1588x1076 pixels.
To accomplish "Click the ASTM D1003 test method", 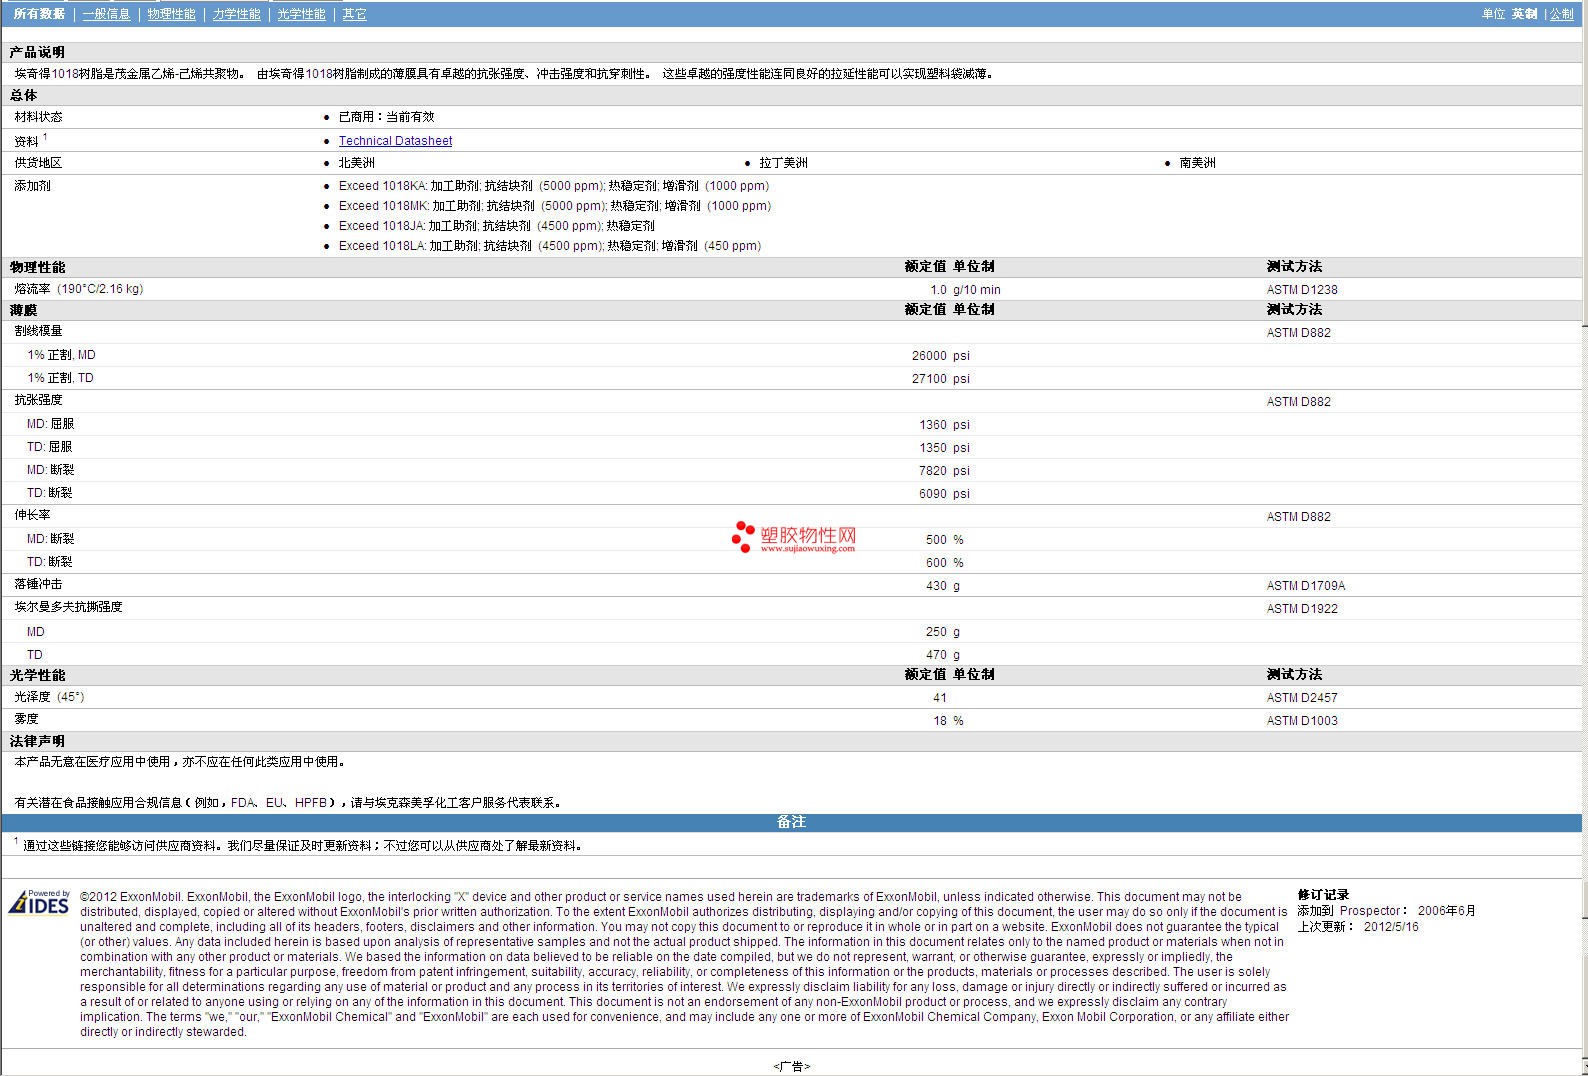I will coord(1302,721).
